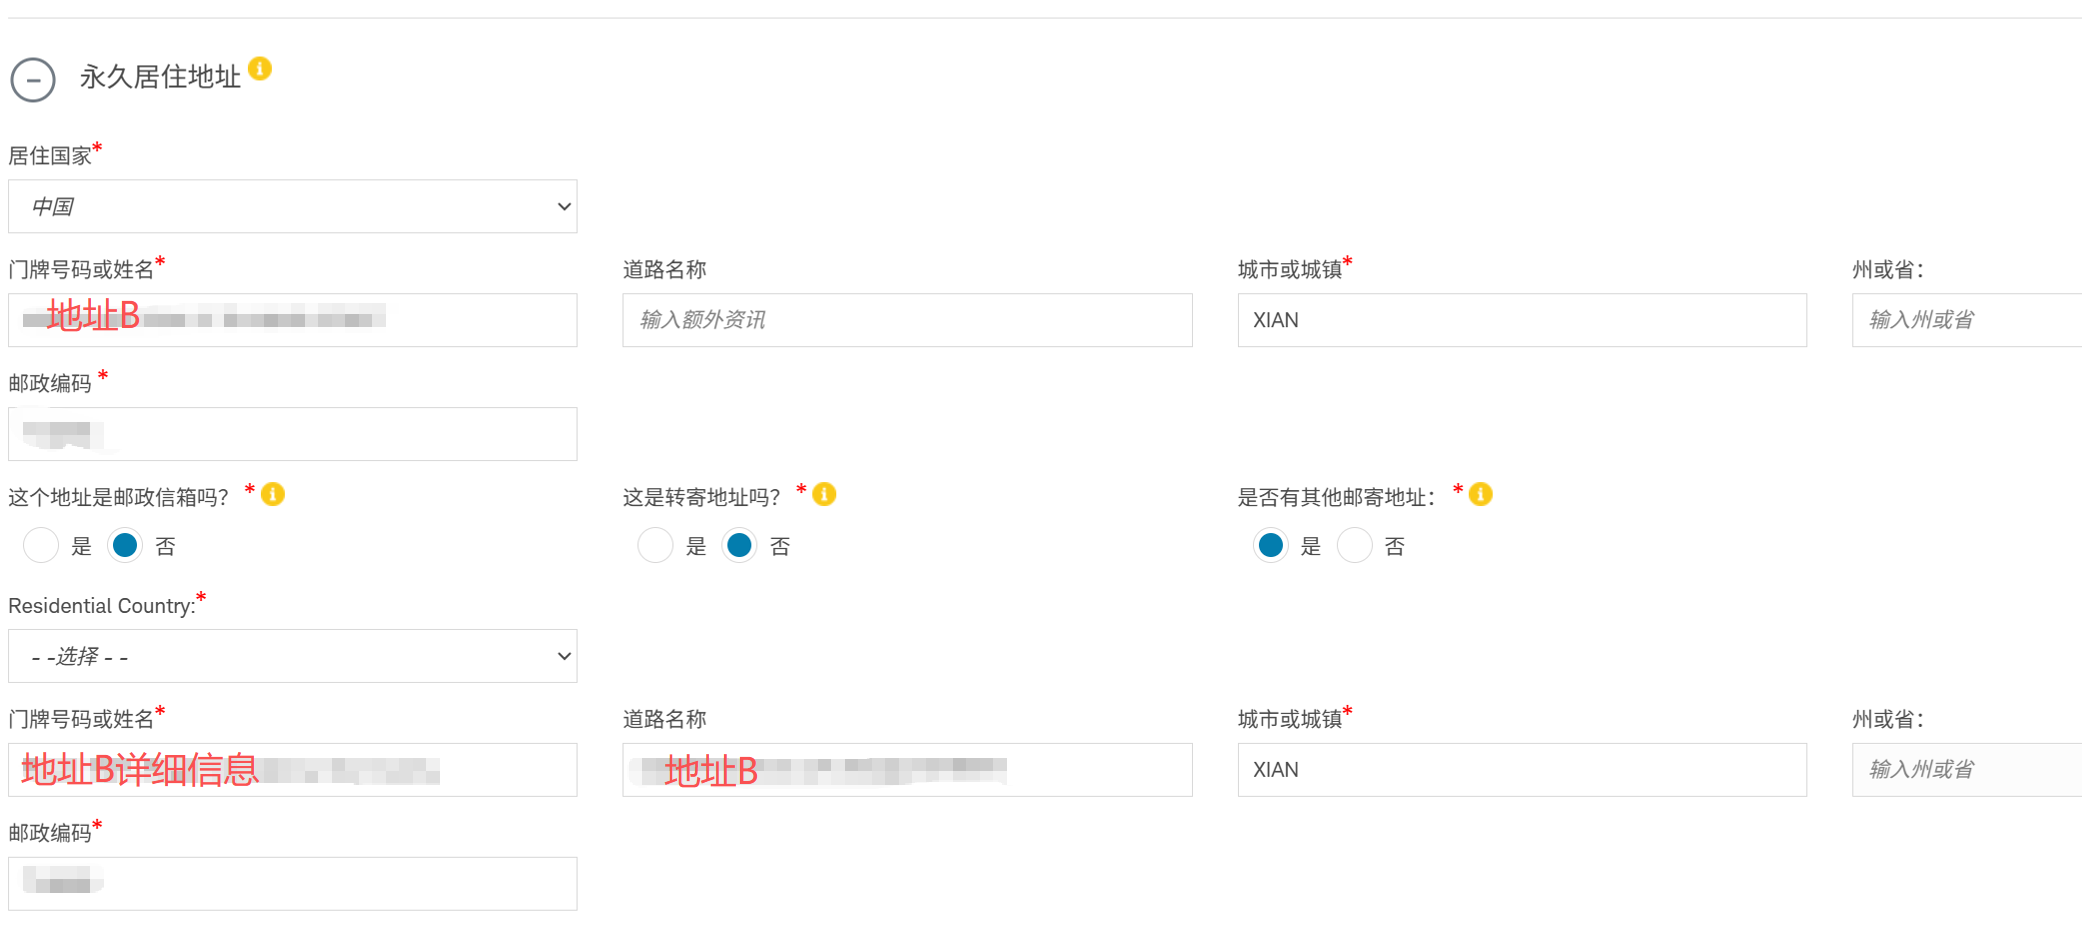The height and width of the screenshot is (936, 2082).
Task: Show info tooltip for 这是转寄地址吗
Action: pyautogui.click(x=825, y=494)
